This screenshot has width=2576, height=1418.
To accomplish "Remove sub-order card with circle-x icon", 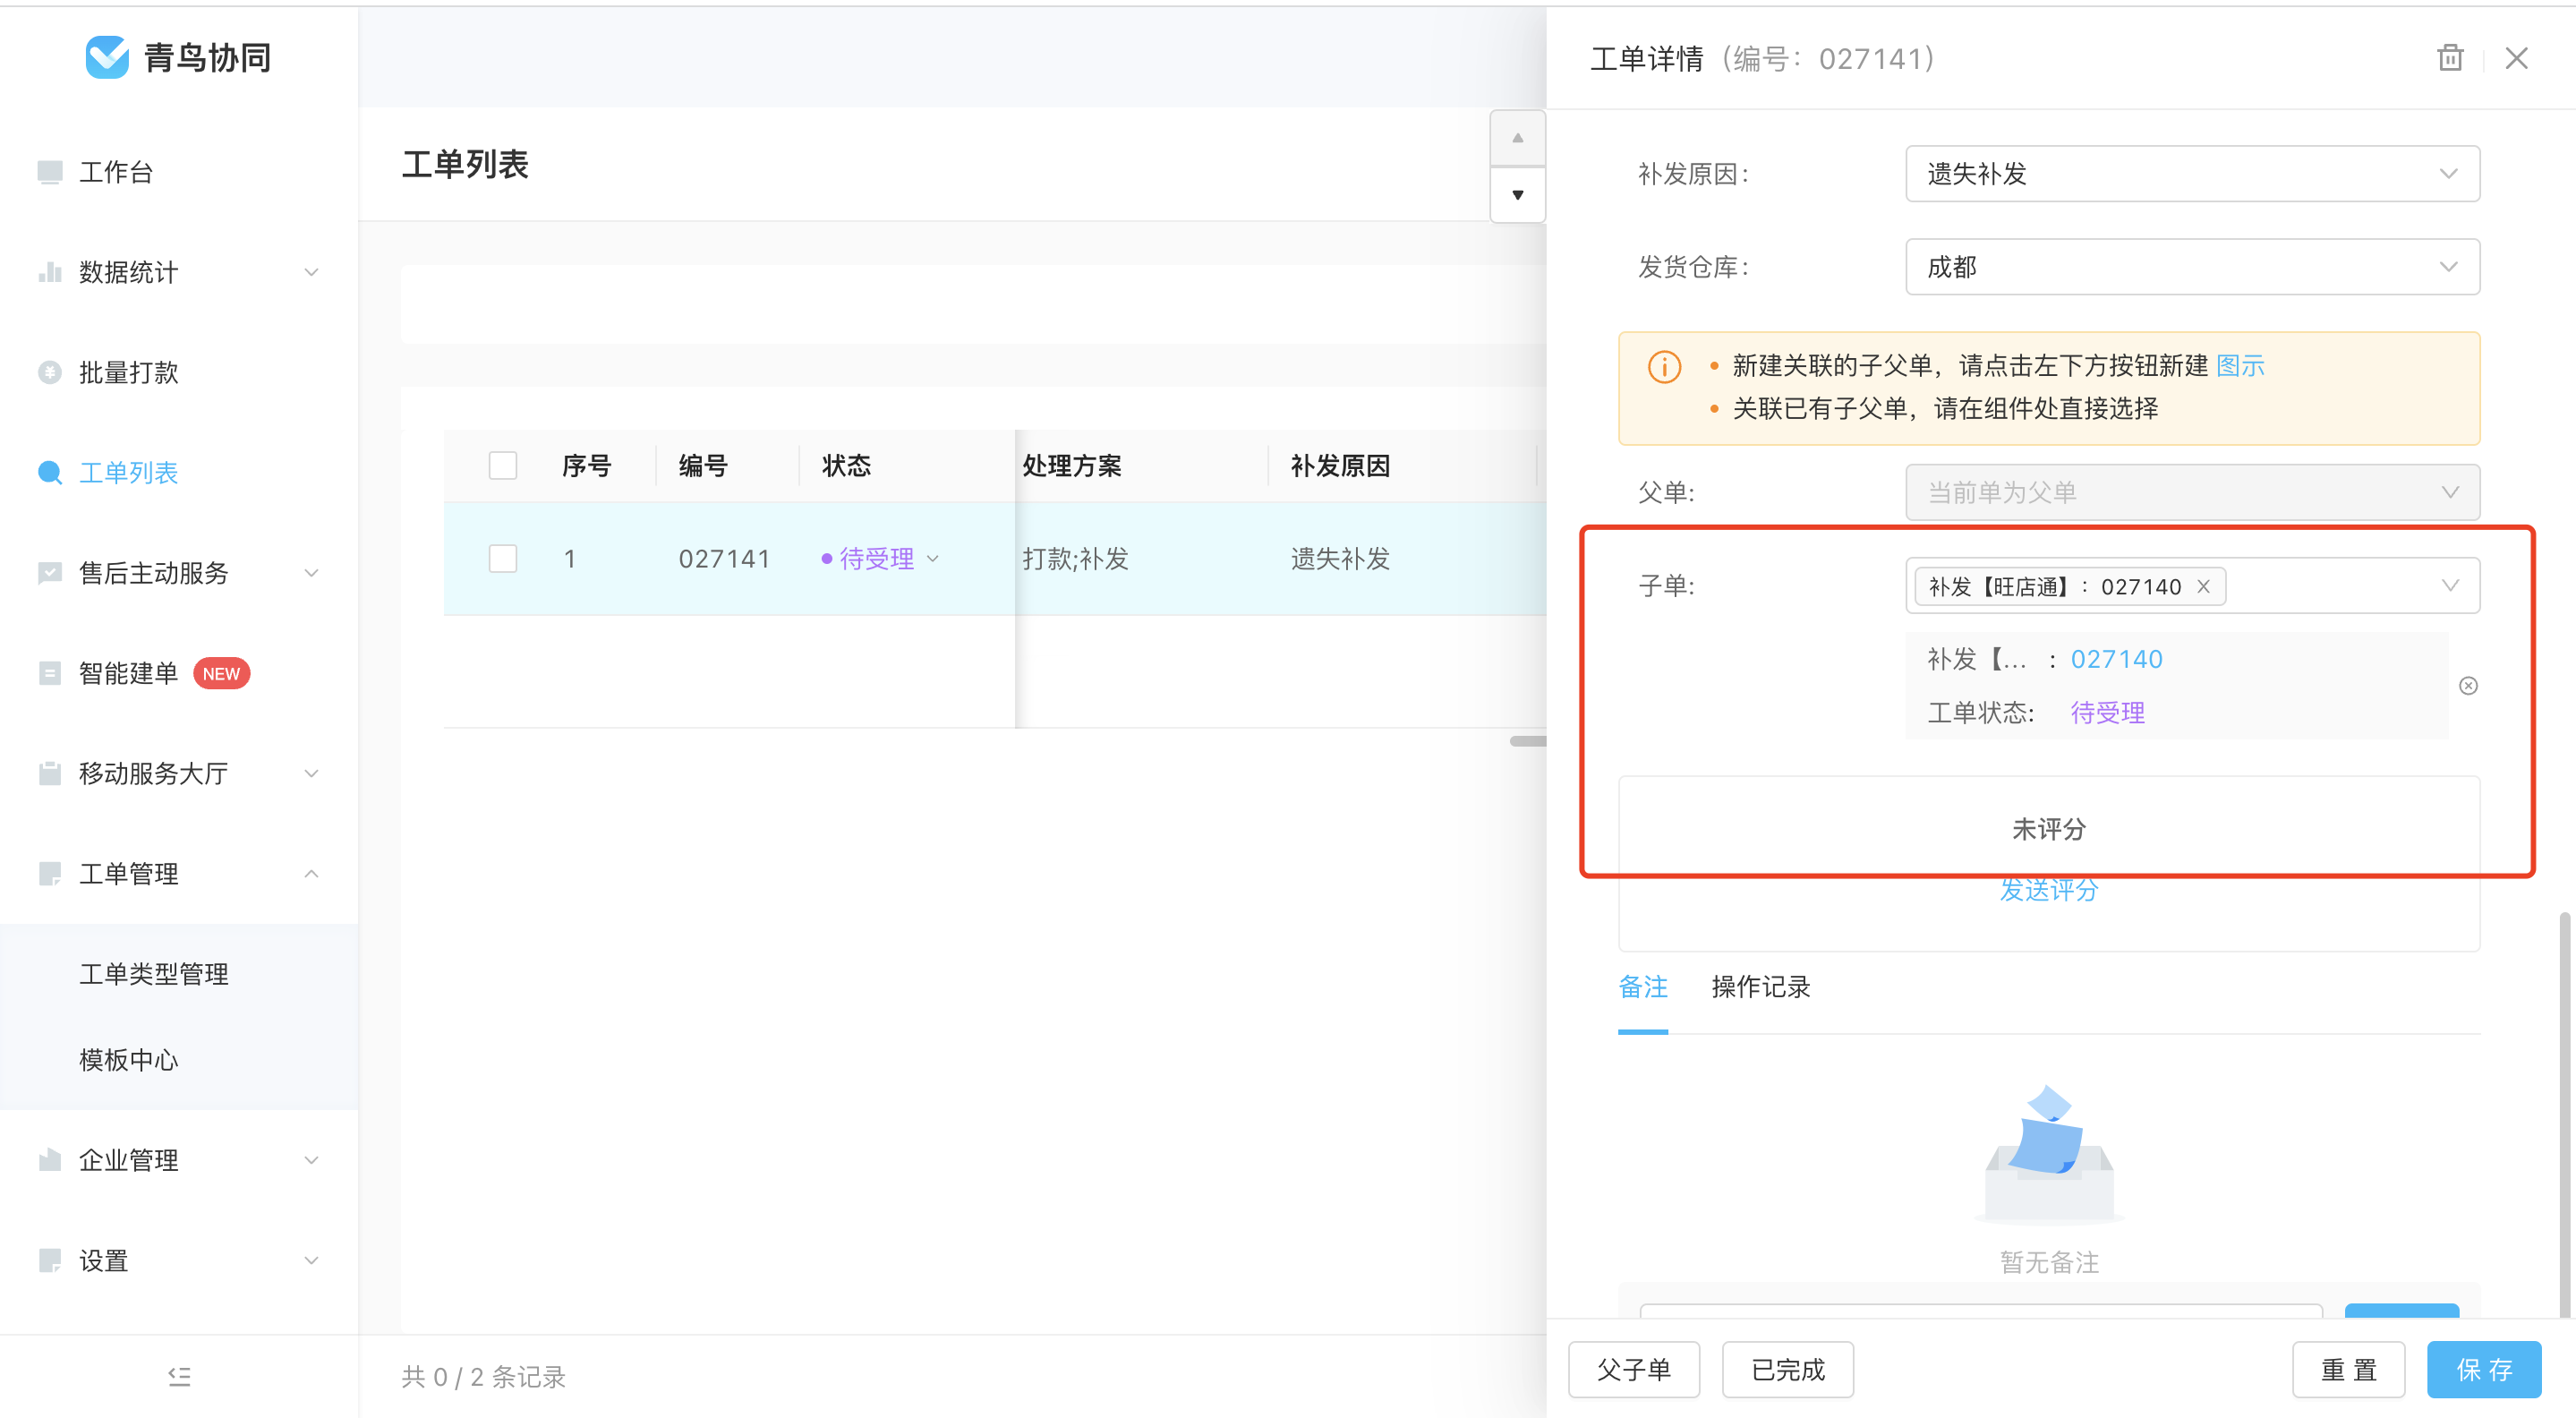I will click(x=2468, y=685).
